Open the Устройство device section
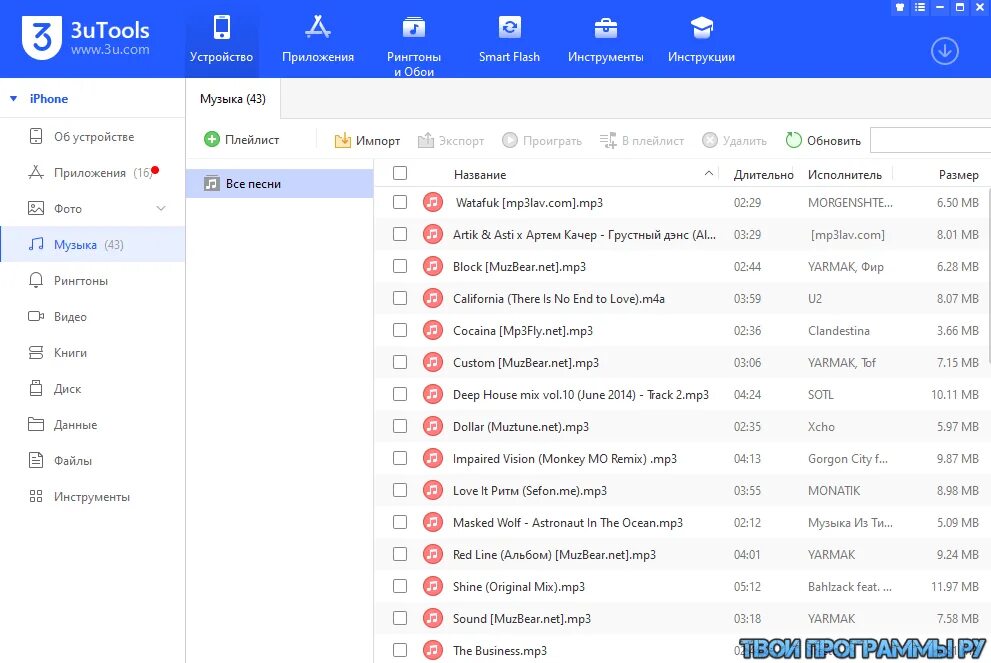991x663 pixels. [221, 39]
